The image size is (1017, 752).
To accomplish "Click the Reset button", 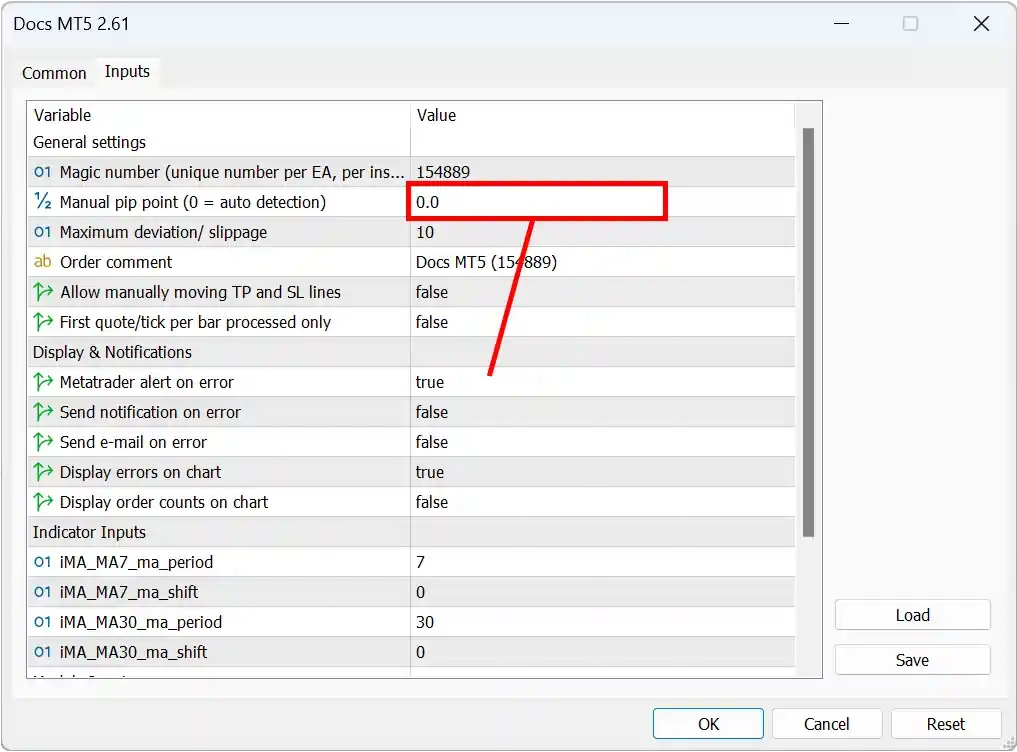I will tap(945, 724).
